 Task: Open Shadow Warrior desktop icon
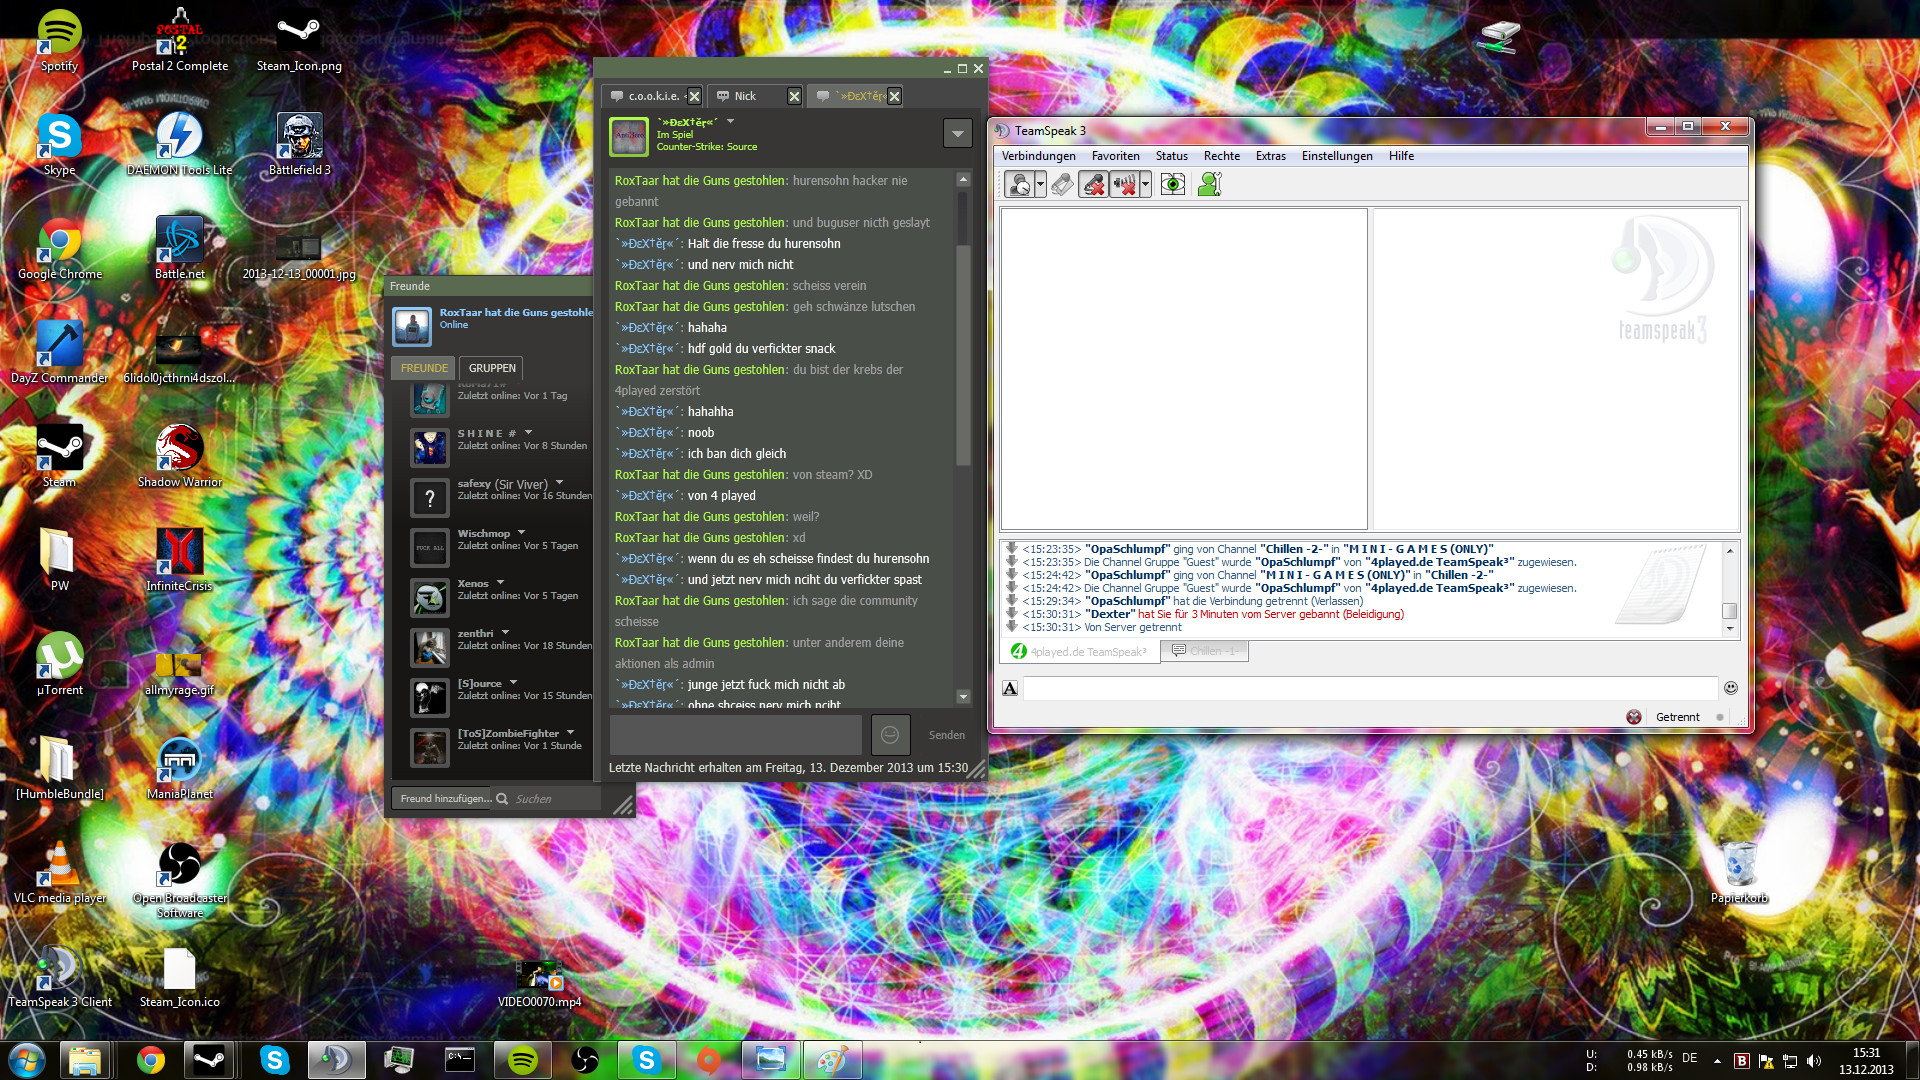(x=179, y=456)
